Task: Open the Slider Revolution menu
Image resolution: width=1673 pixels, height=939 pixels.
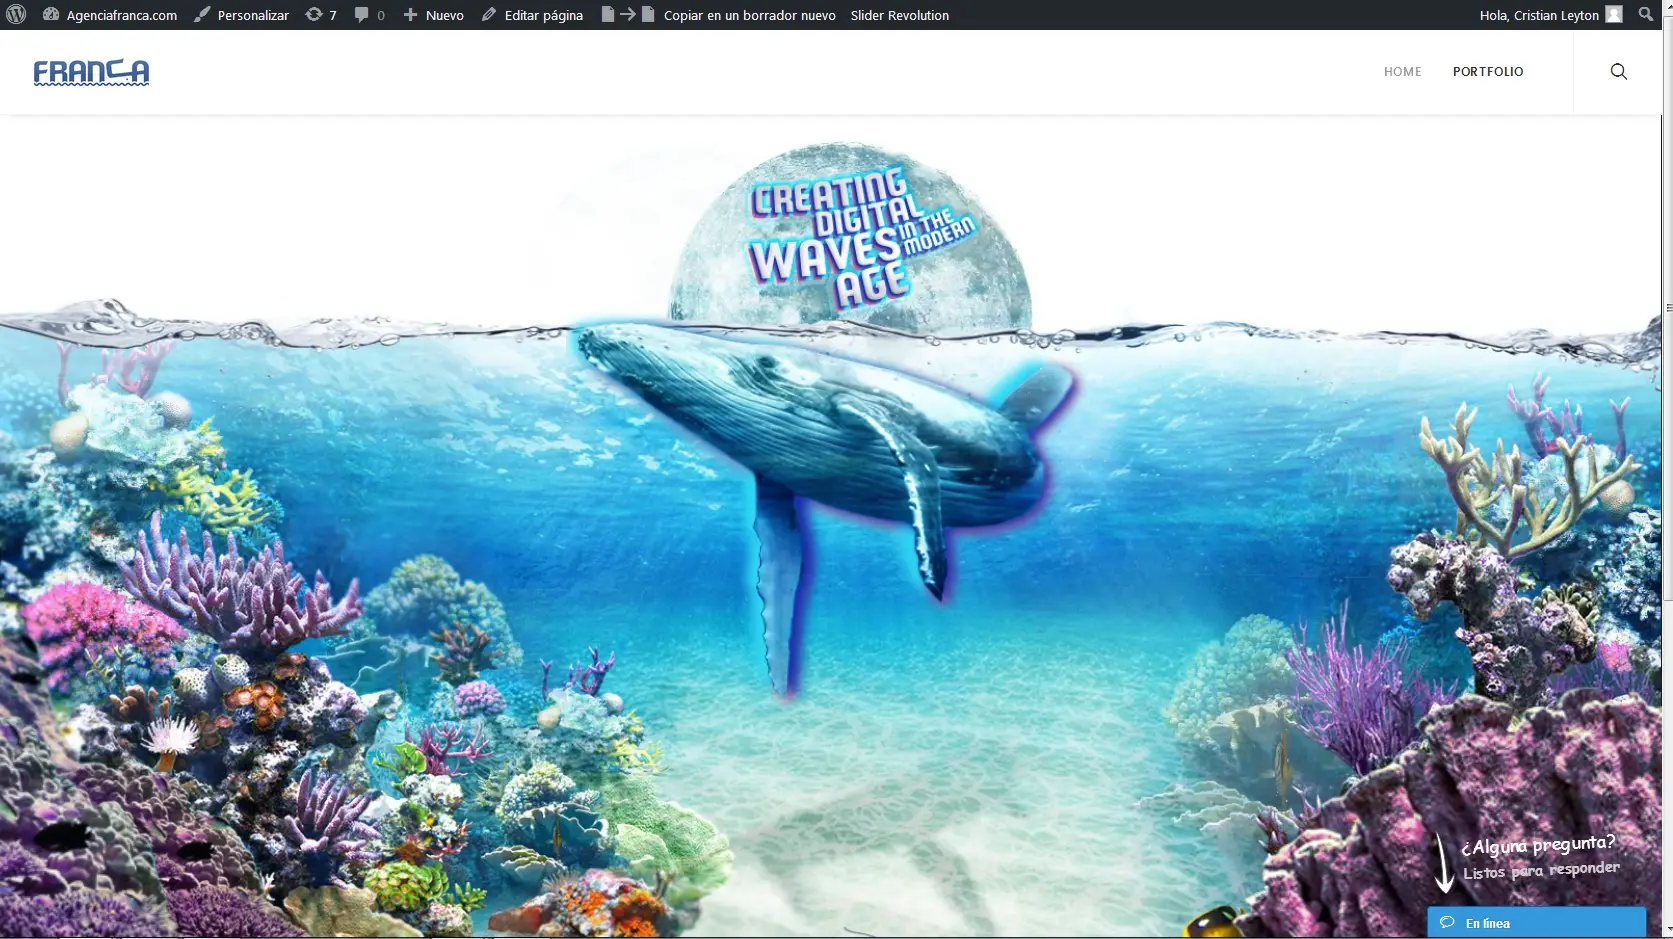Action: [899, 15]
